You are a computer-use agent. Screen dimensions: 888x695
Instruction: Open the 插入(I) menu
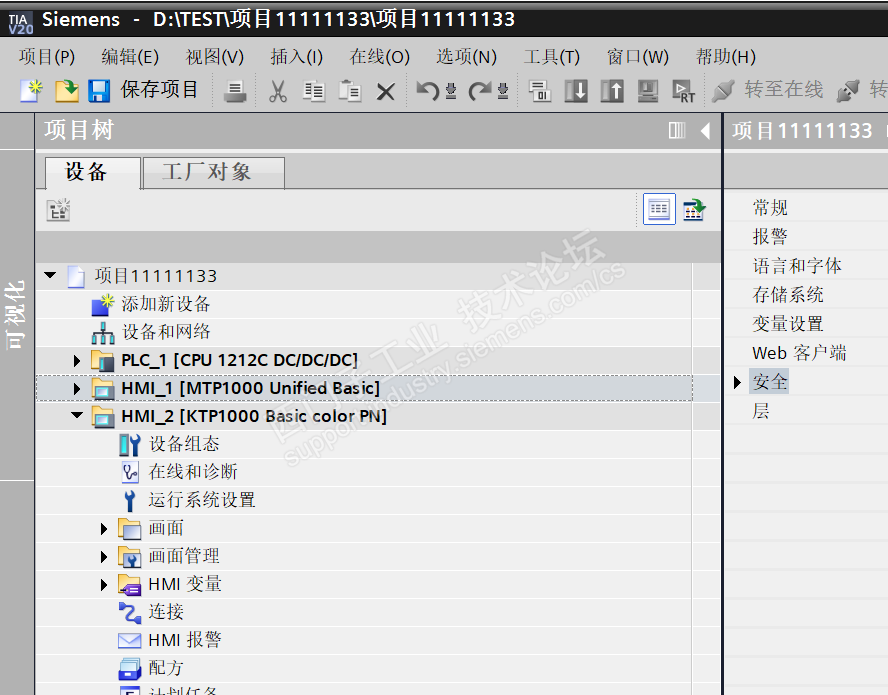[297, 57]
